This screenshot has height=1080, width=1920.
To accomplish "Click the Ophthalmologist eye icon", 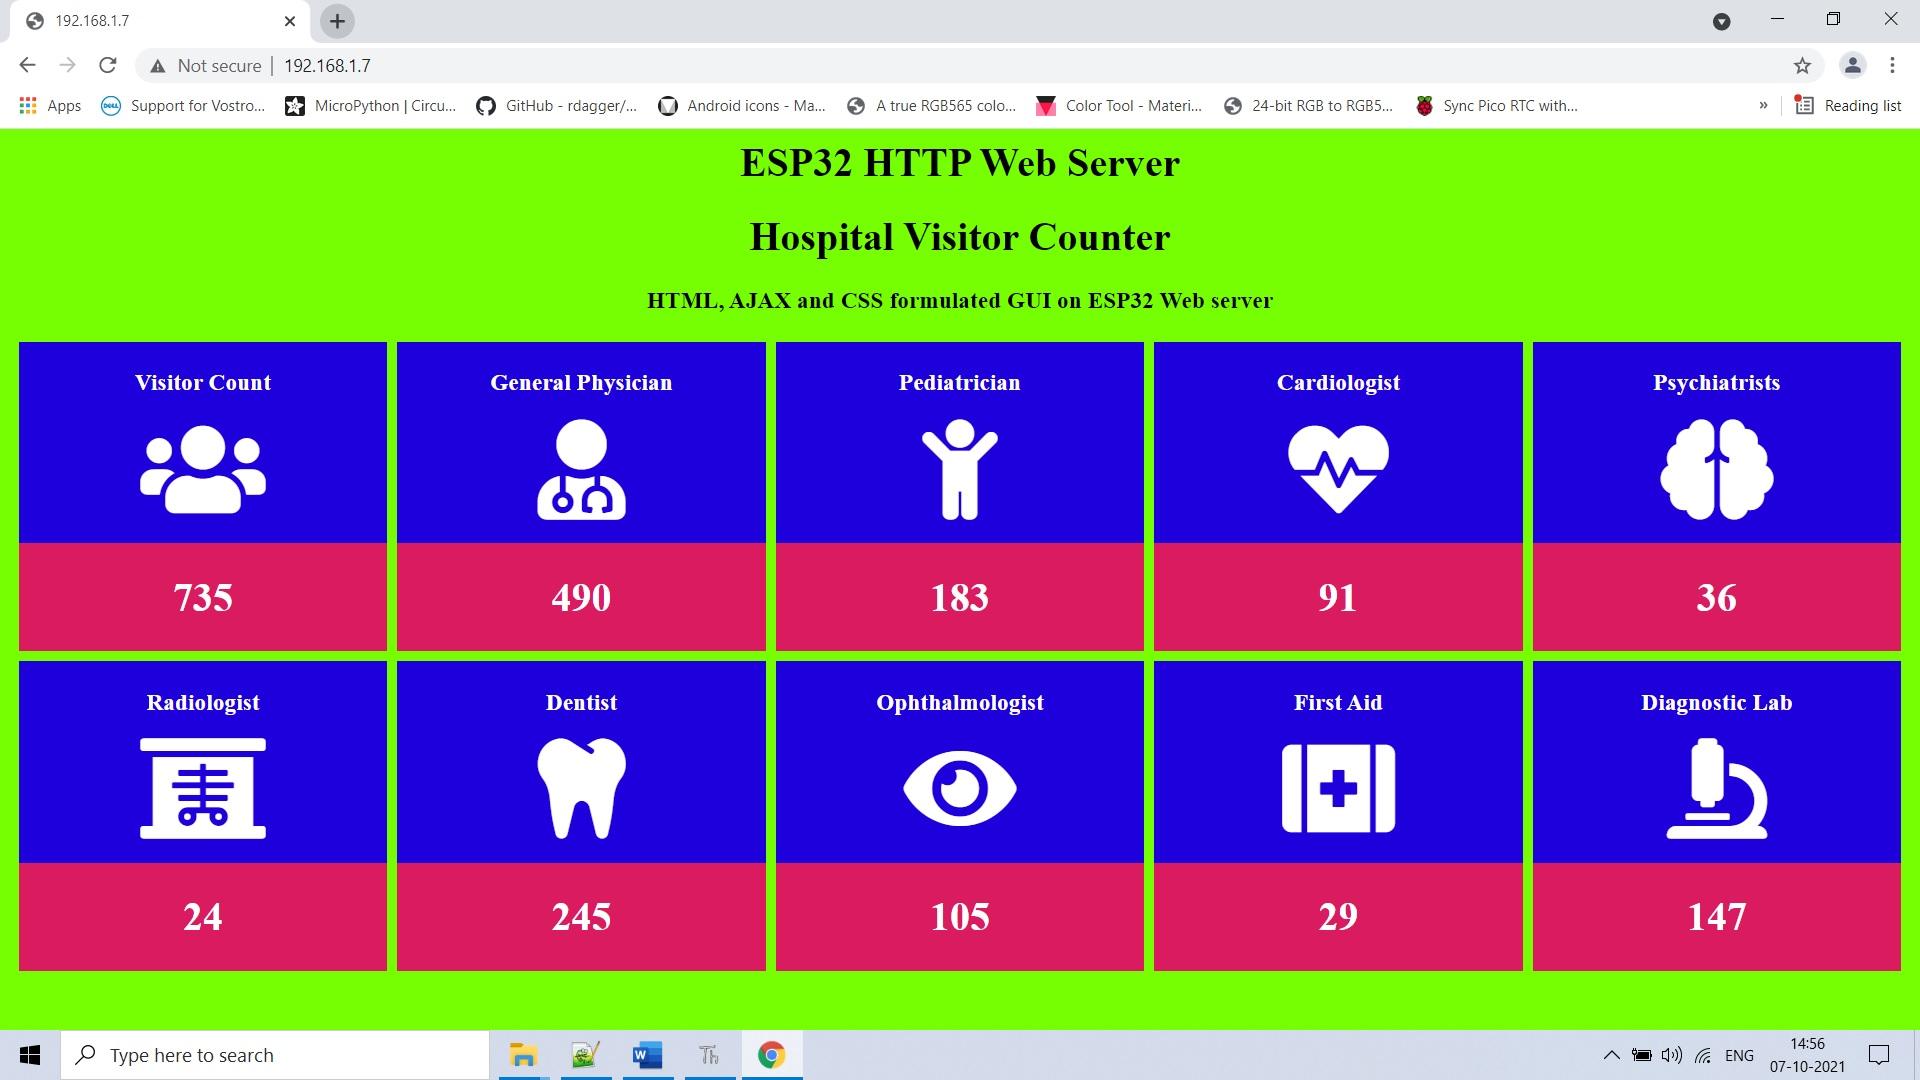I will [x=959, y=787].
